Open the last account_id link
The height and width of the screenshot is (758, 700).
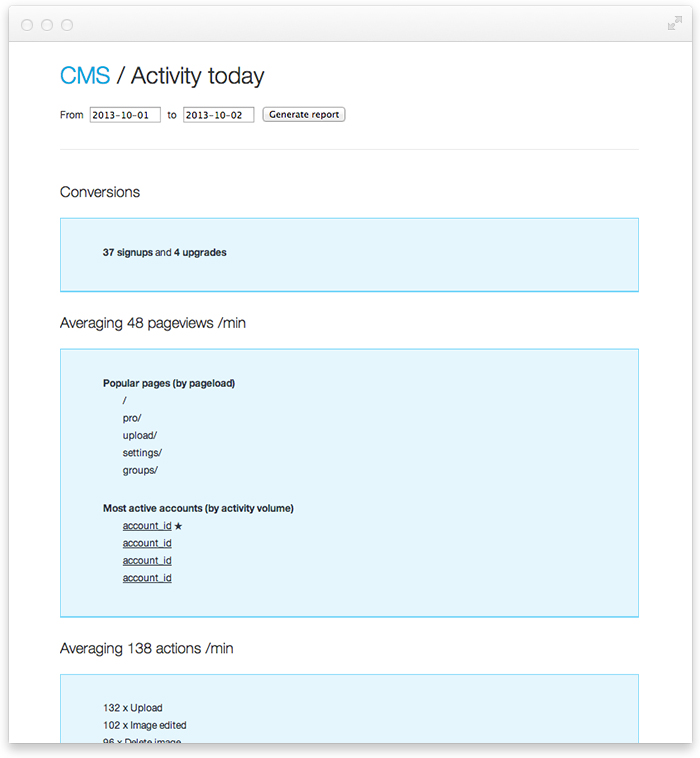147,578
